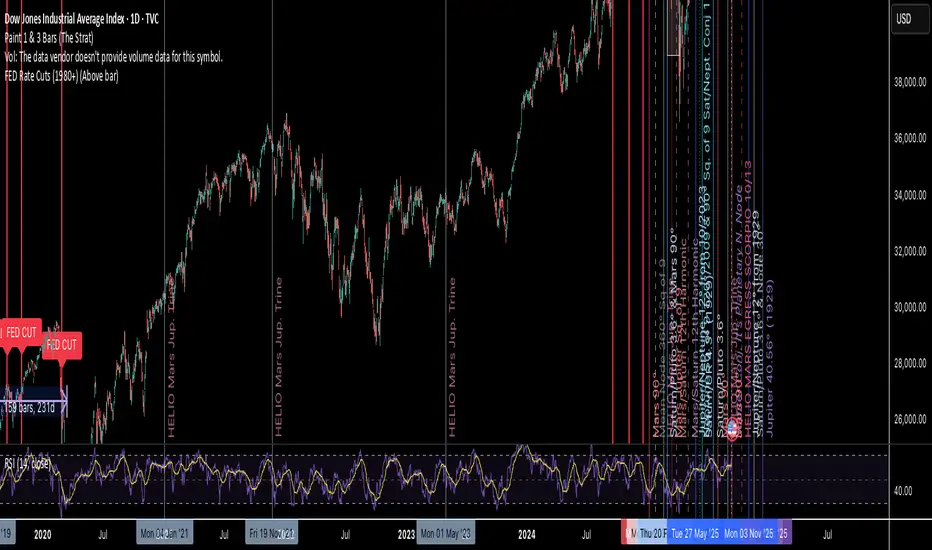This screenshot has width=932, height=550.
Task: Click HELIO Mars Jup. Trine label above May '23
Action: tap(452, 357)
